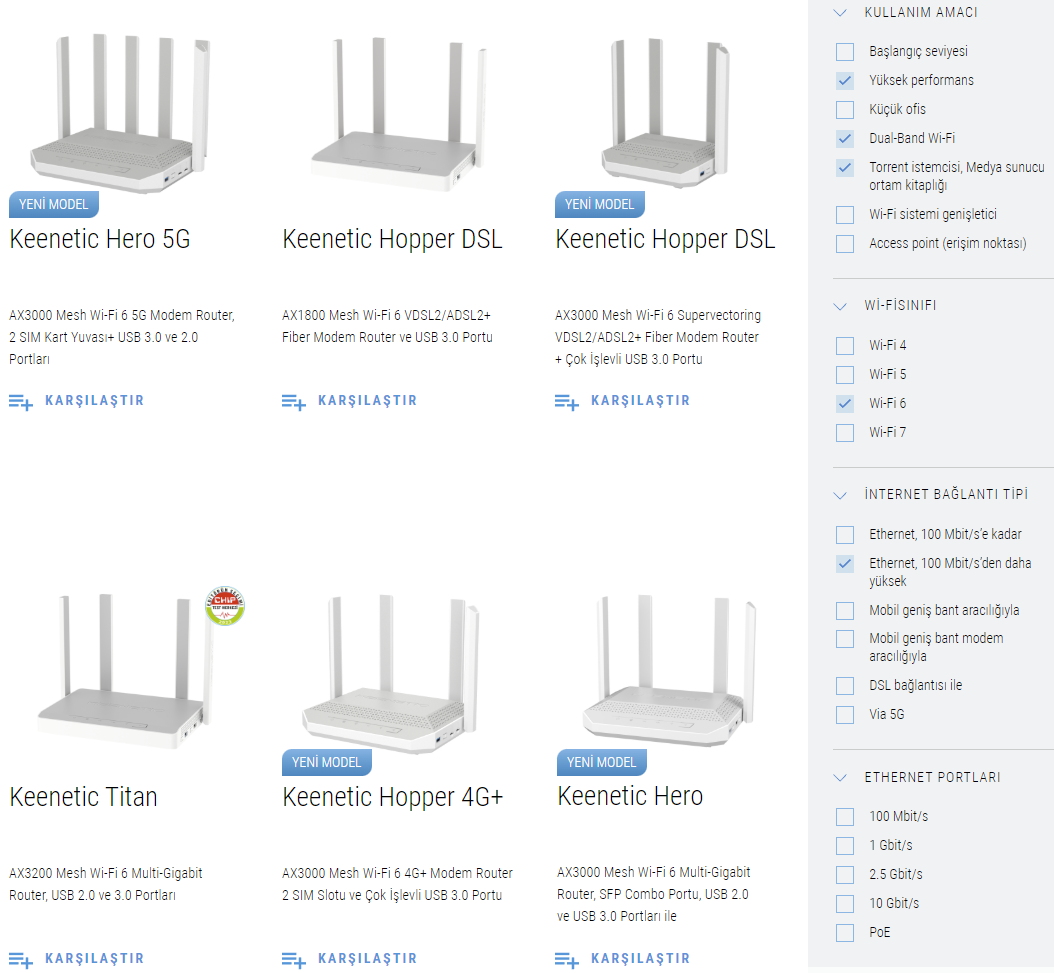Click the Torrent istemcisi, Medya sunucu label
The width and height of the screenshot is (1054, 973).
click(x=957, y=176)
